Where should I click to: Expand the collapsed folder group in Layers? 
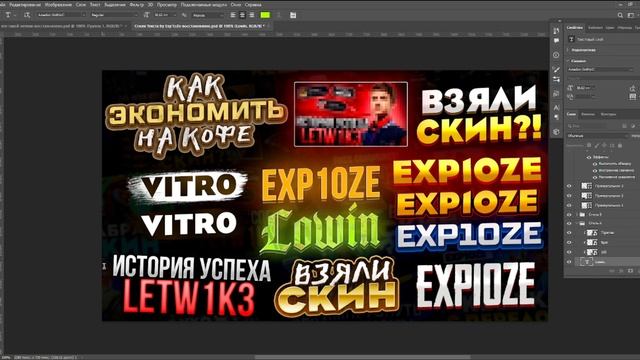[x=578, y=215]
